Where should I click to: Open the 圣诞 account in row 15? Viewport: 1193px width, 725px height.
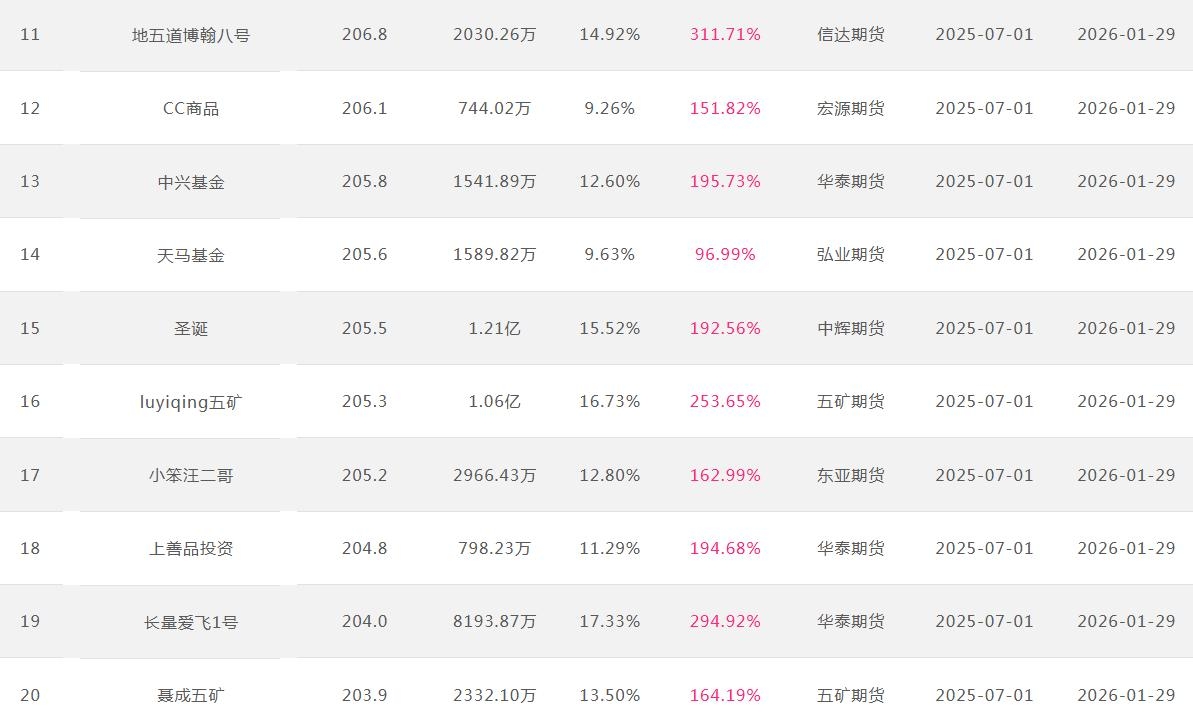(x=190, y=328)
